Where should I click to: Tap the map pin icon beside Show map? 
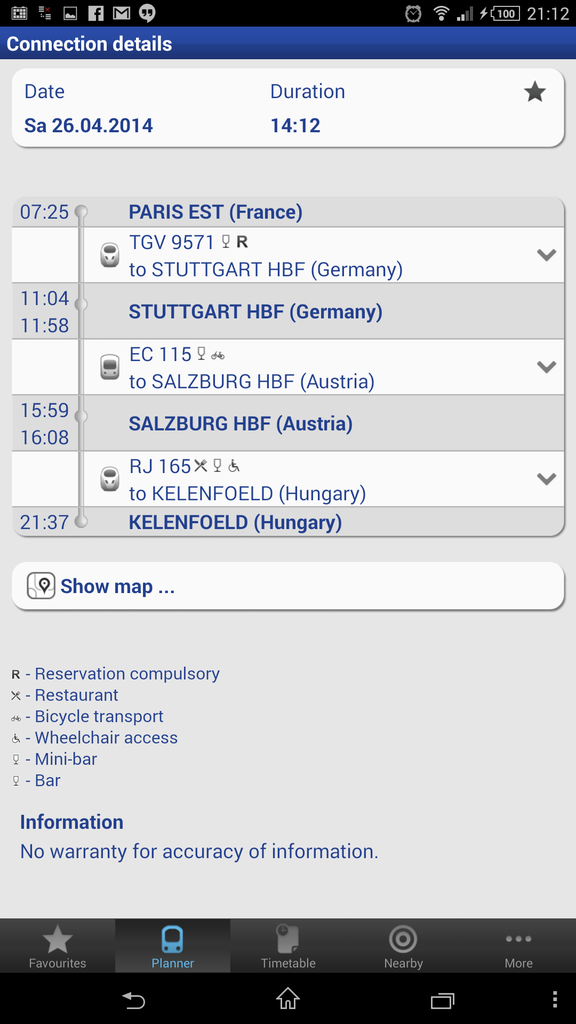[x=40, y=586]
